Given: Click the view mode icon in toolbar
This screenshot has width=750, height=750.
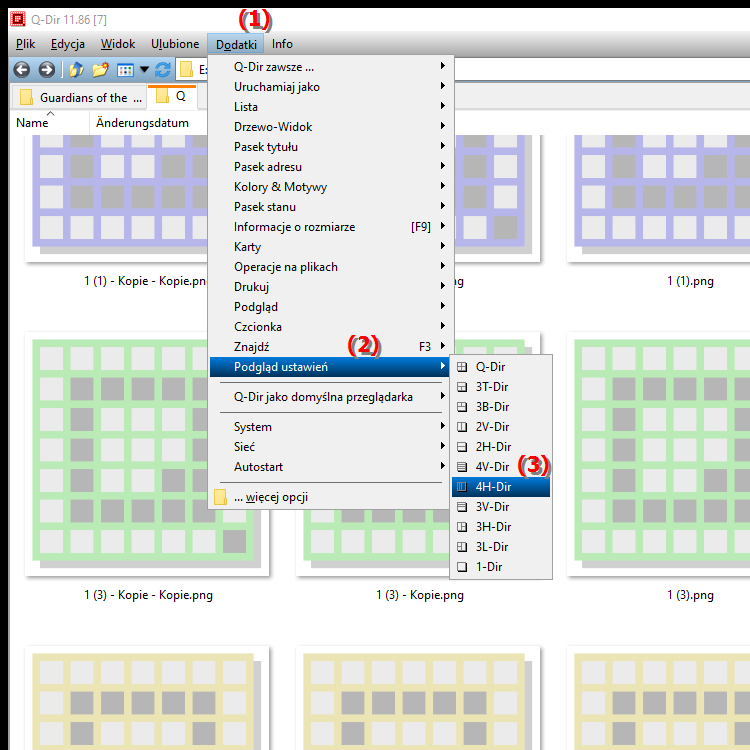Looking at the screenshot, I should pos(125,70).
